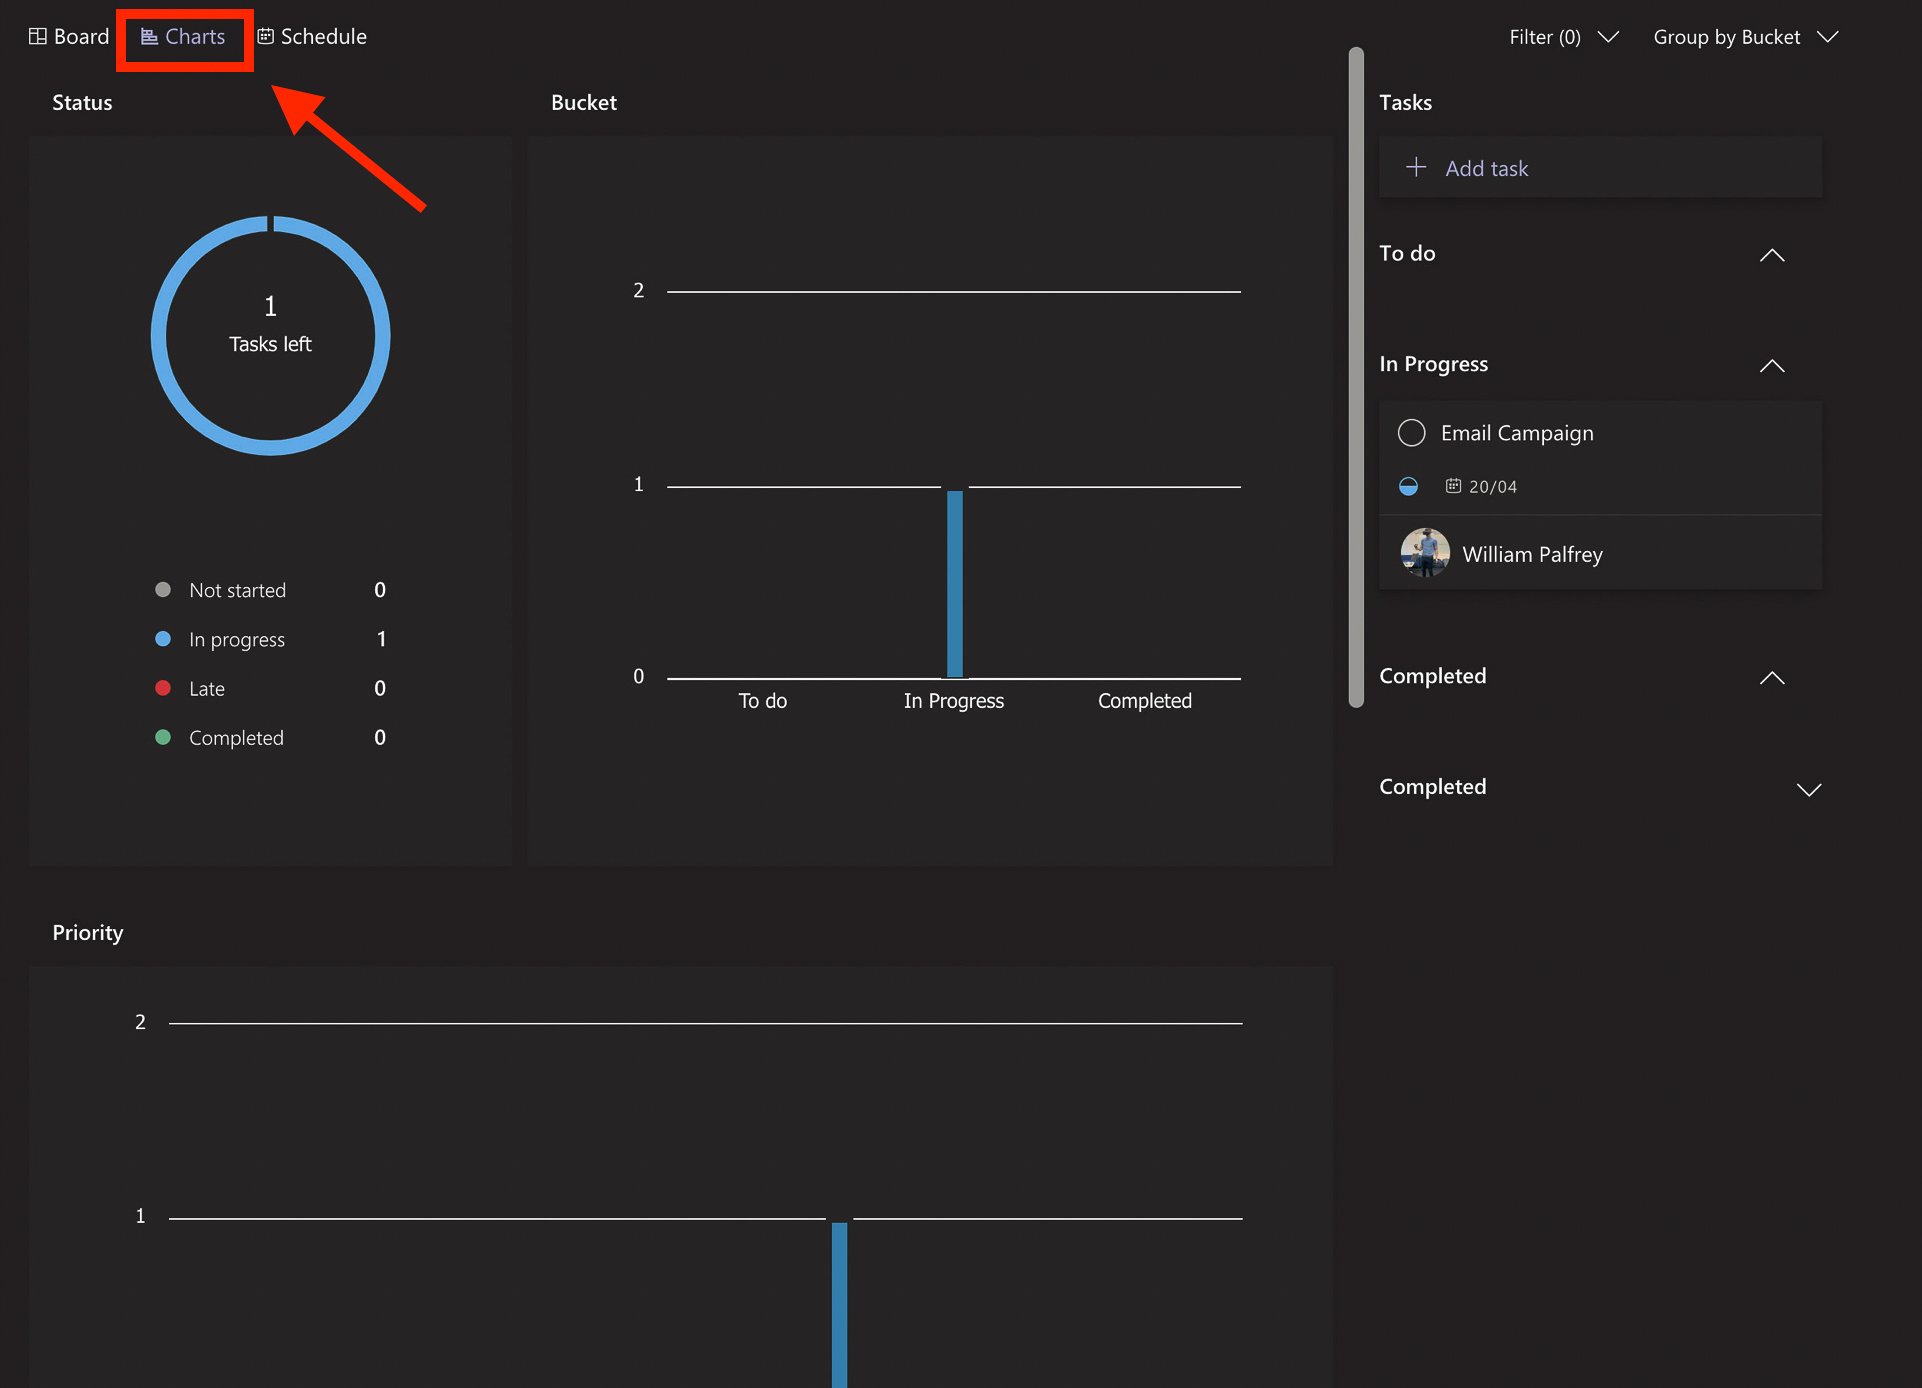Open the Email Campaign task title

1516,433
